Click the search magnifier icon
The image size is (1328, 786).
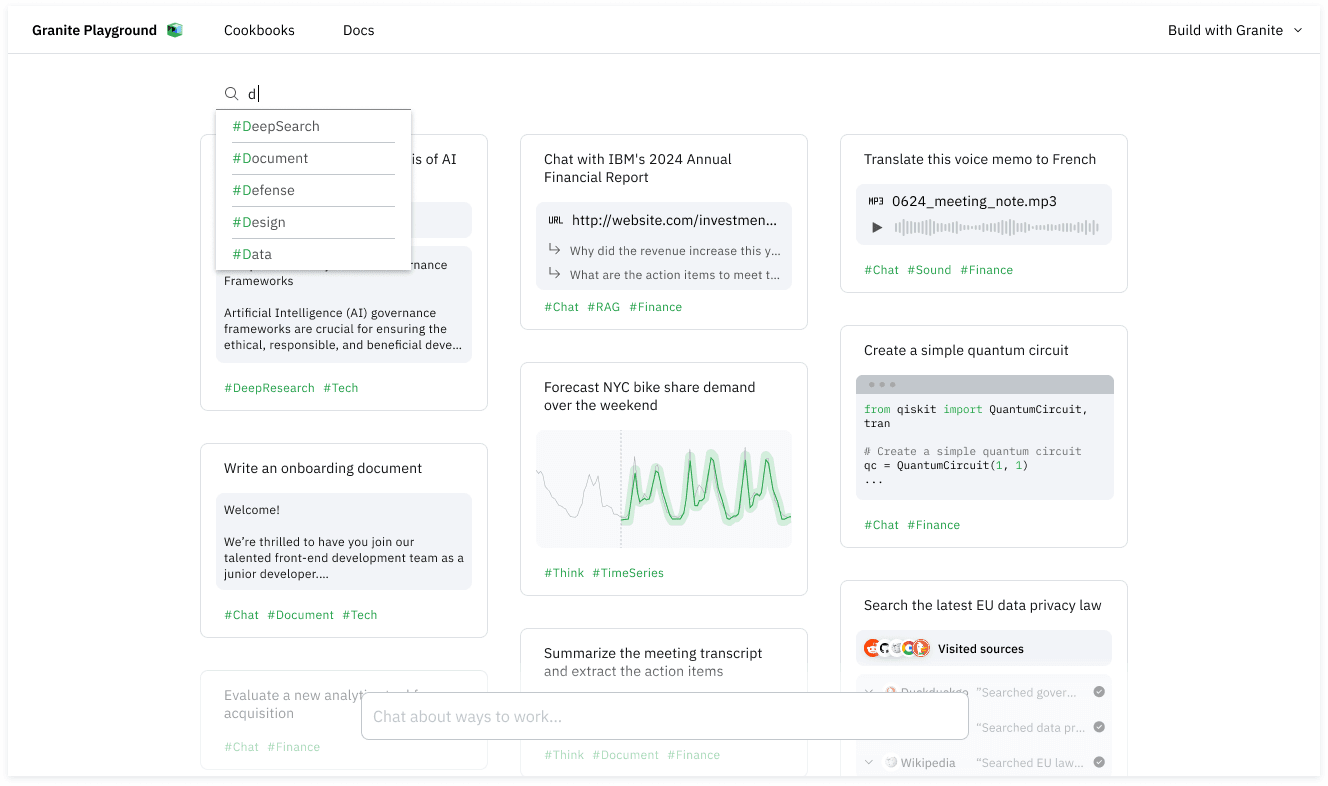pyautogui.click(x=231, y=94)
